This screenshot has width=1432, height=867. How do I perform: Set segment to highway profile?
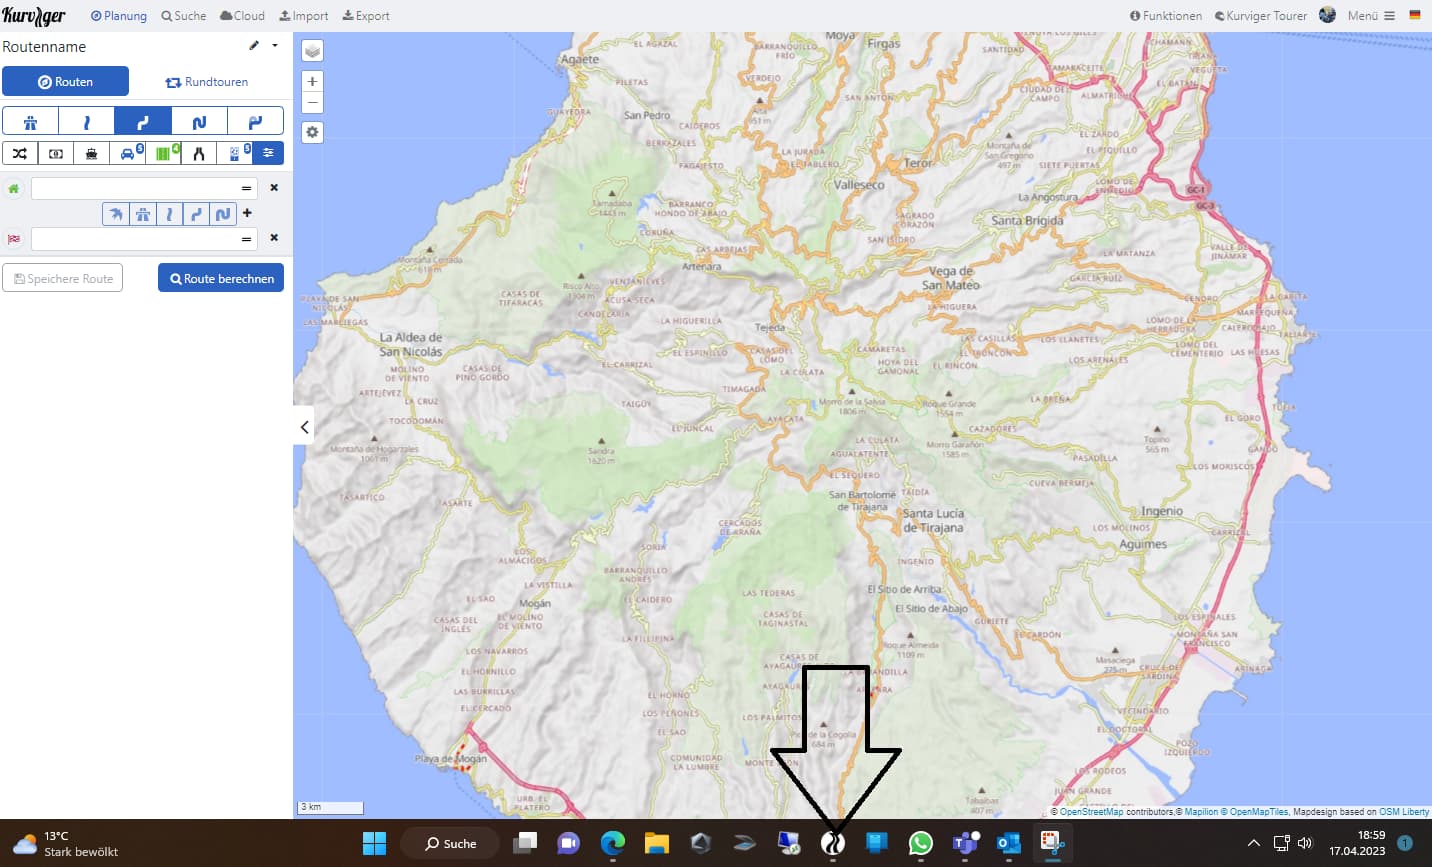[x=143, y=214]
